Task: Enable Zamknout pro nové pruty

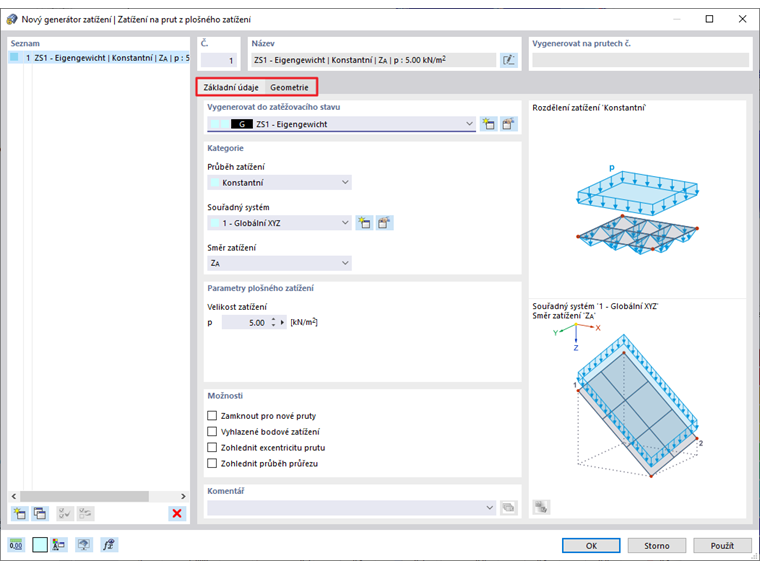Action: click(212, 415)
